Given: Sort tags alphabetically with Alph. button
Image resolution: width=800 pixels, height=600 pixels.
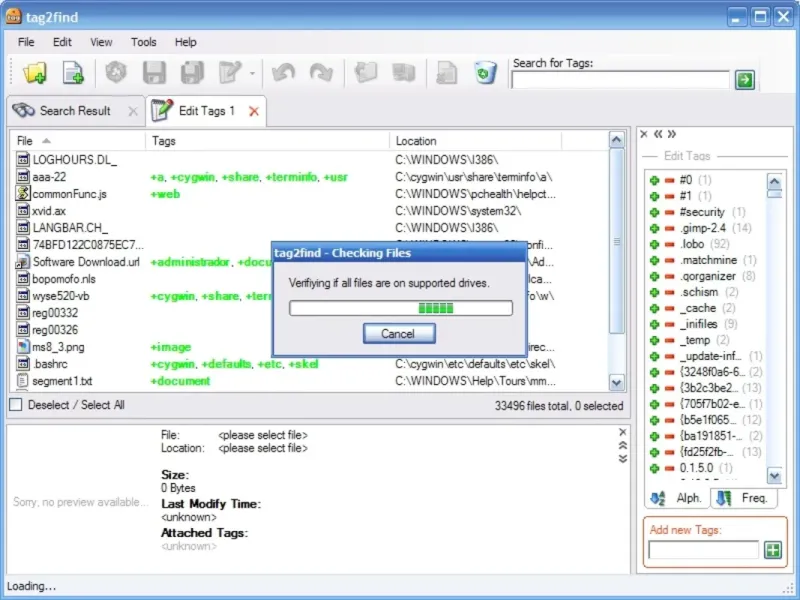Looking at the screenshot, I should tap(677, 498).
